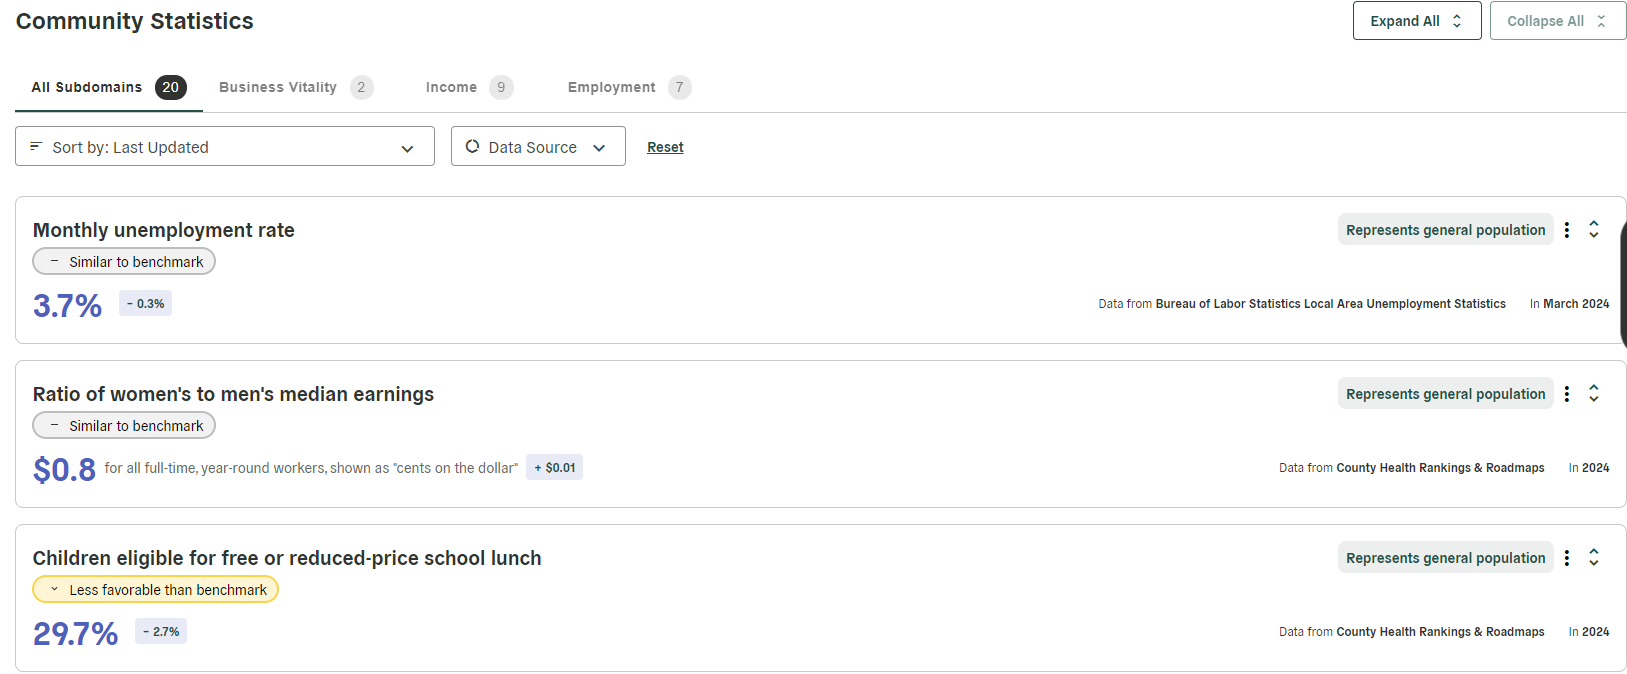Toggle the Less favorable than benchmark badge
The height and width of the screenshot is (674, 1627).
[x=156, y=589]
